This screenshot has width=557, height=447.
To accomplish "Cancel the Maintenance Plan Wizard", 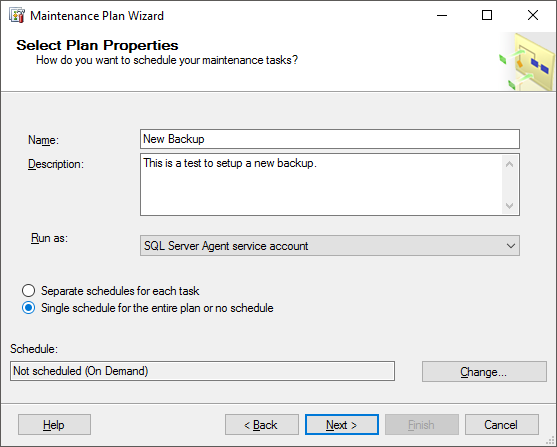I will [x=502, y=425].
